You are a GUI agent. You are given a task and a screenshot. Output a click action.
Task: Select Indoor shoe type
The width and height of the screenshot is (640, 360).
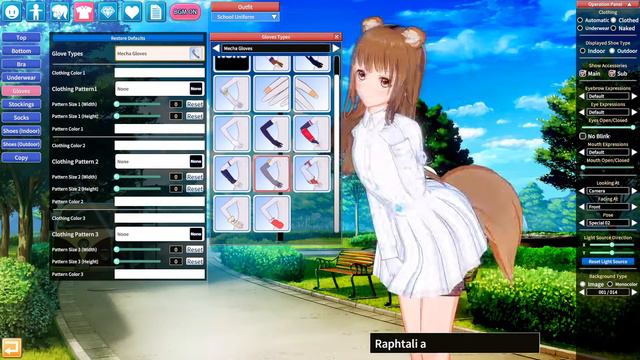[x=582, y=51]
